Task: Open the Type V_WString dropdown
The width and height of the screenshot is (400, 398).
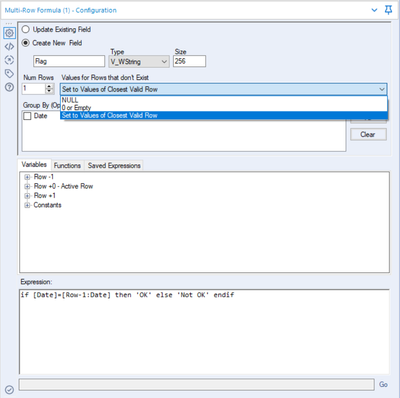Action: pos(139,62)
